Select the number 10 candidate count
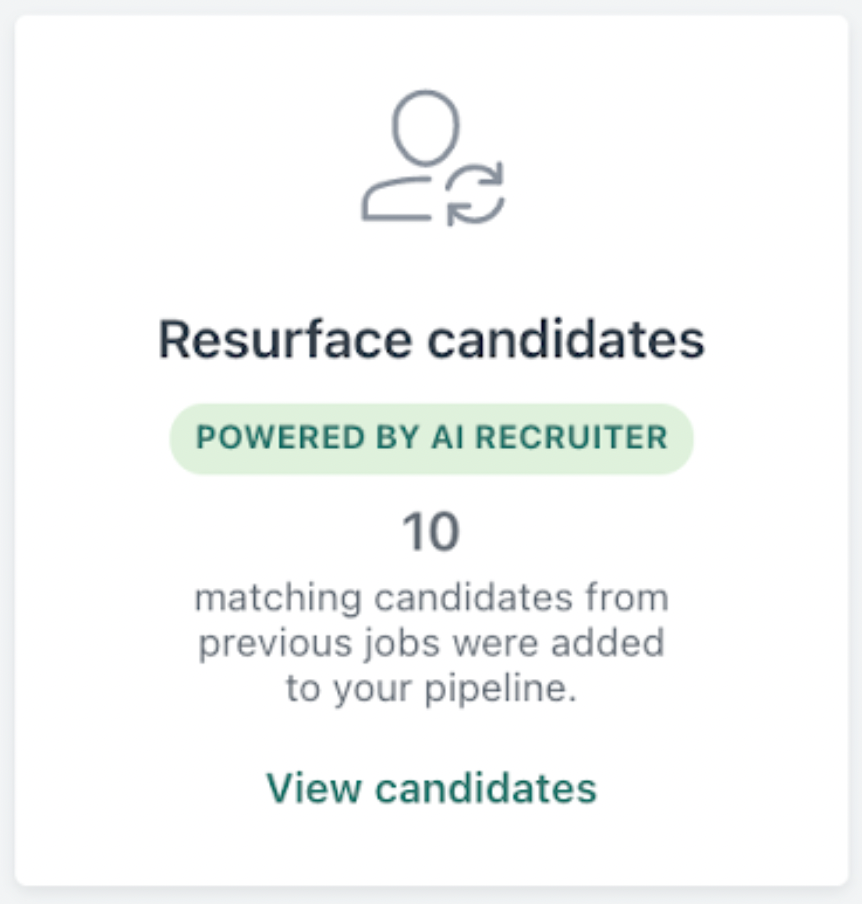862x904 pixels. point(431,531)
